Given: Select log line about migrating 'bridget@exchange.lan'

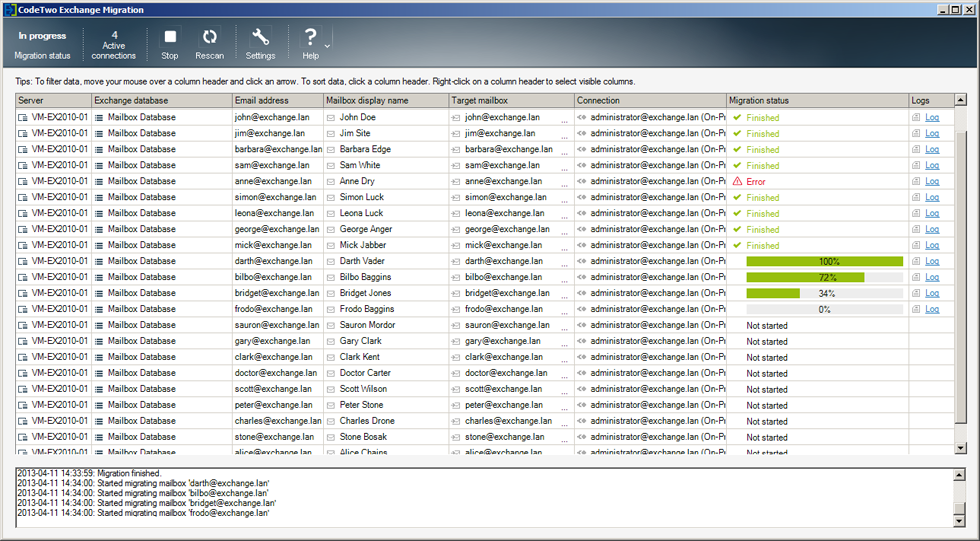Looking at the screenshot, I should coord(146,503).
